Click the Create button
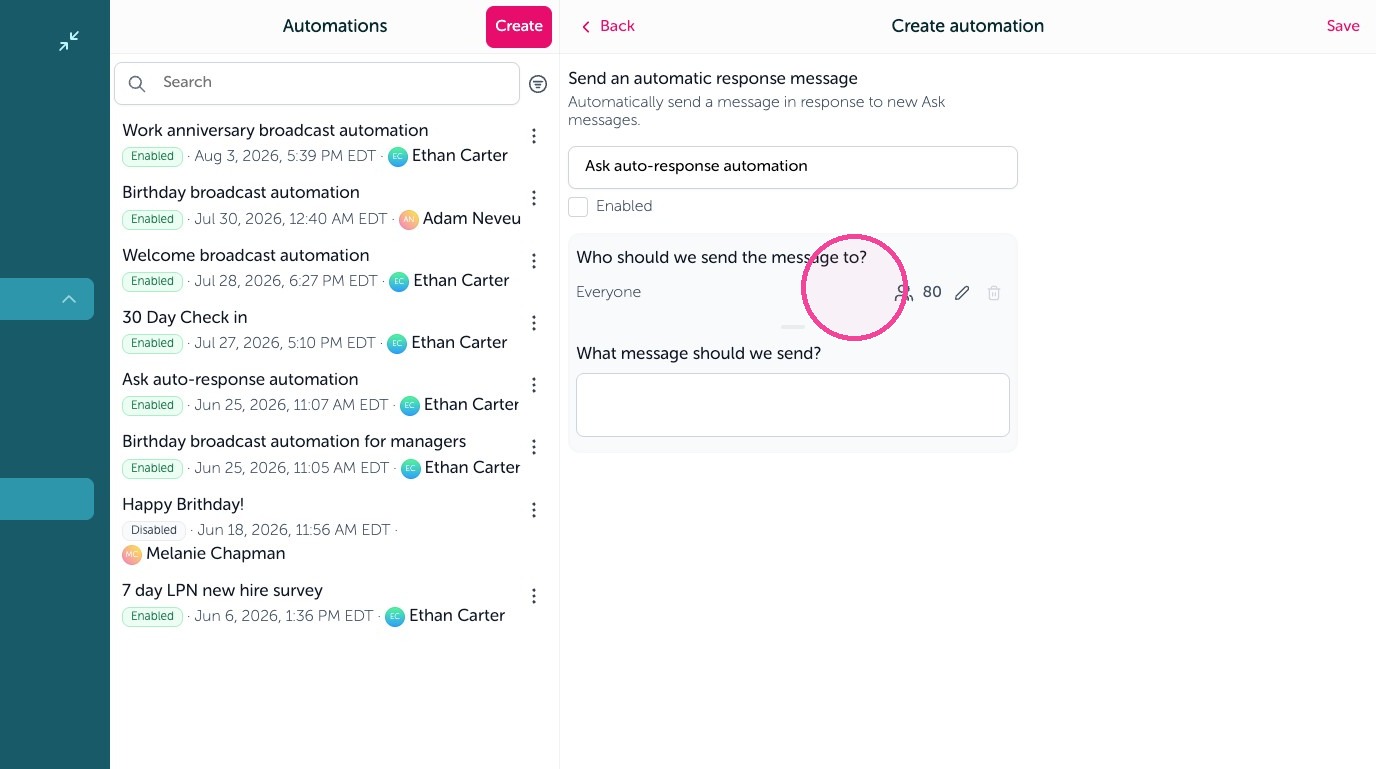 coord(519,26)
